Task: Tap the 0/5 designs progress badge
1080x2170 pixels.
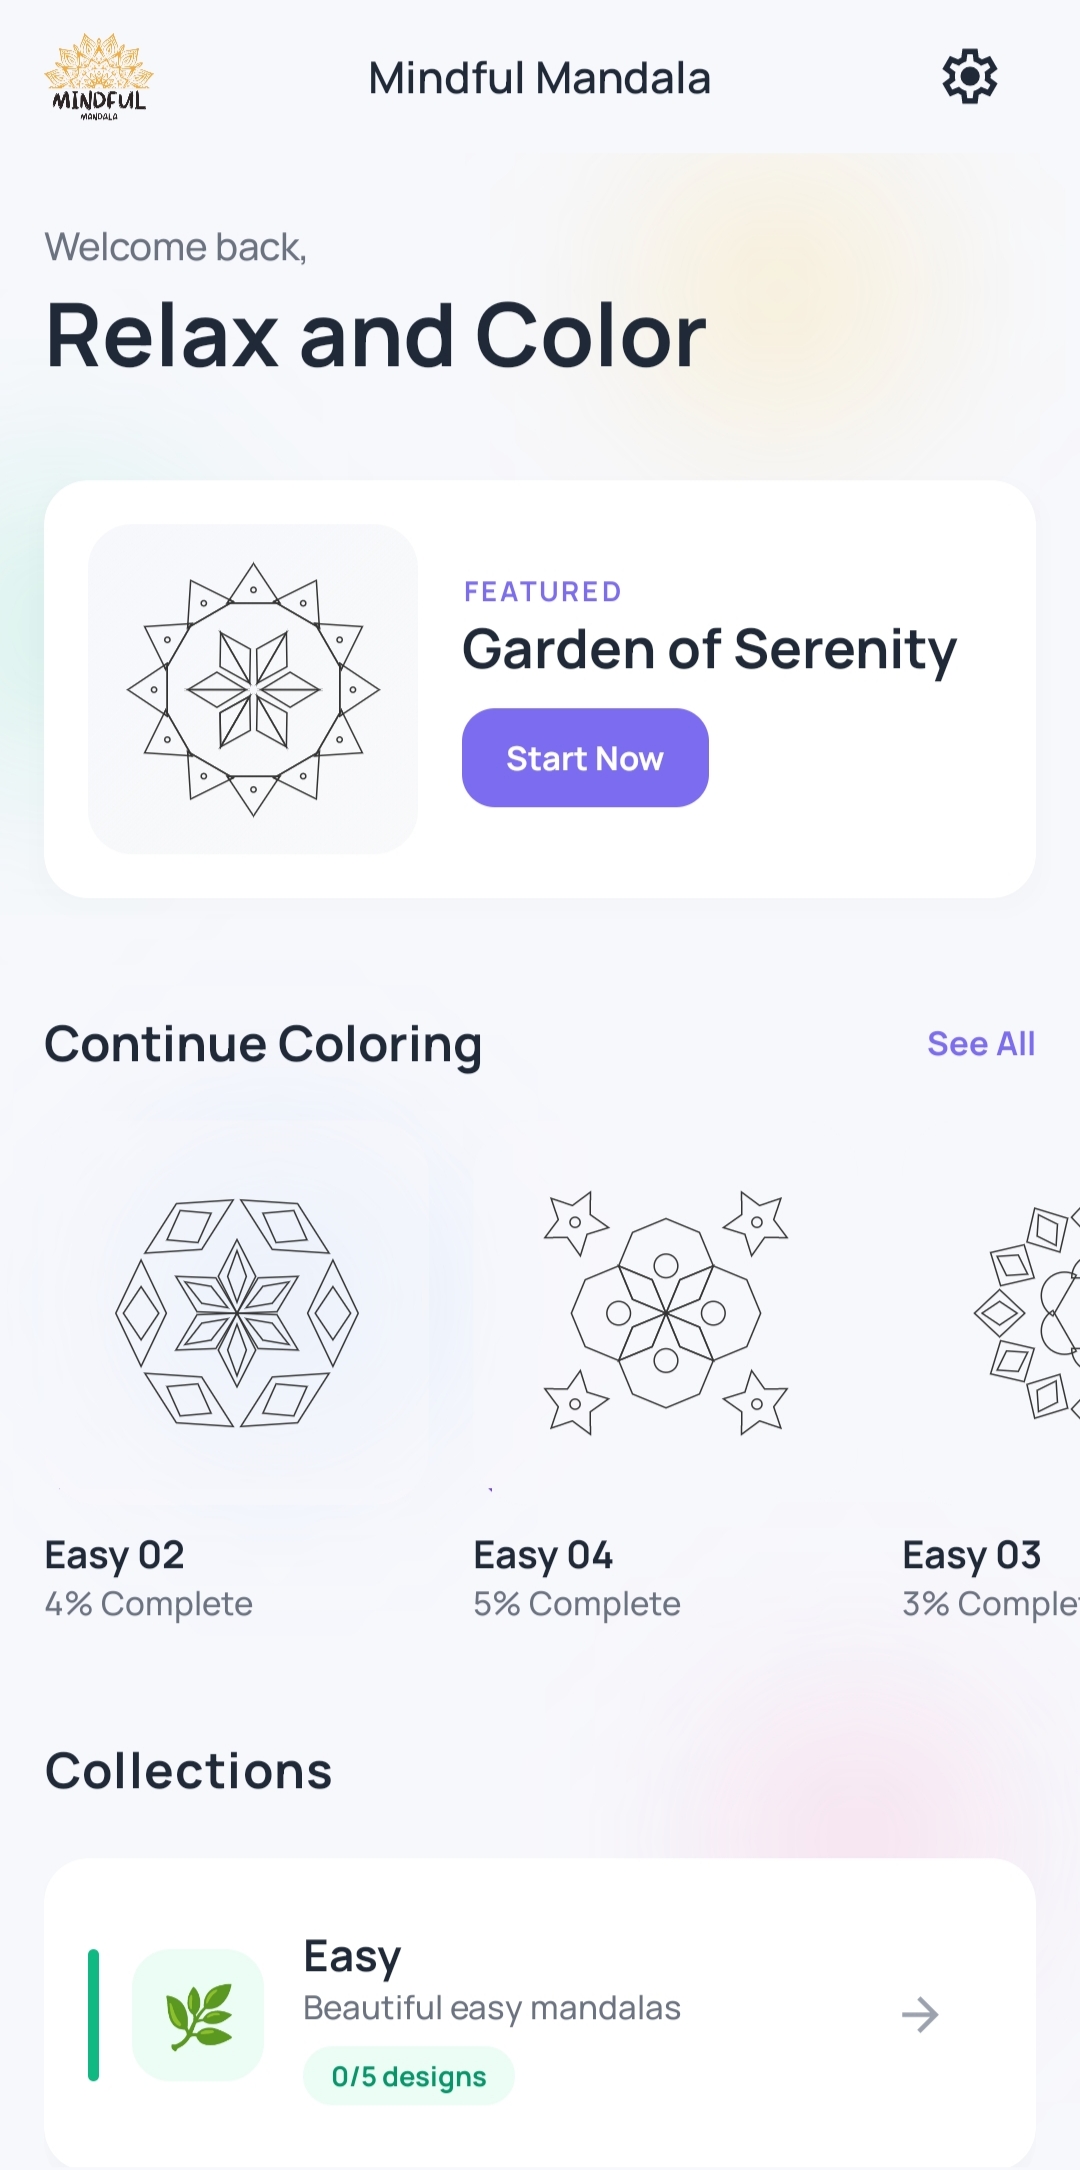Action: pyautogui.click(x=408, y=2076)
